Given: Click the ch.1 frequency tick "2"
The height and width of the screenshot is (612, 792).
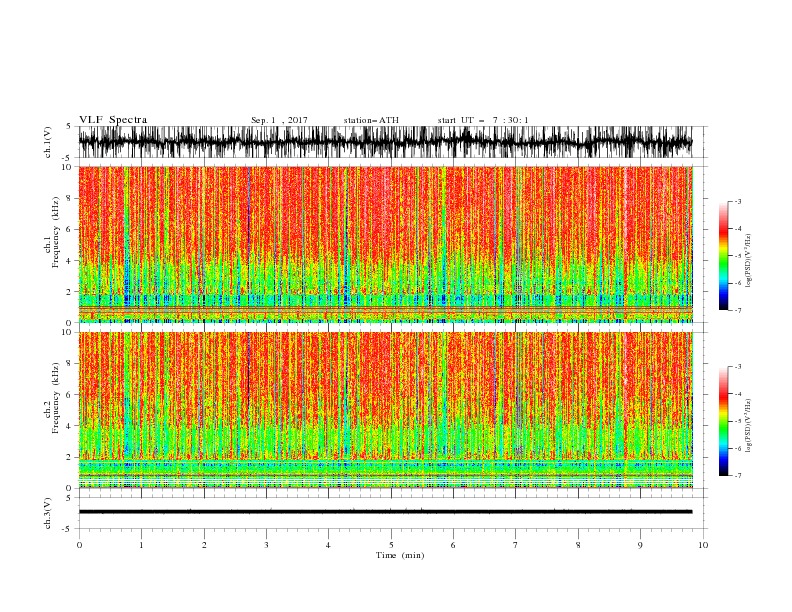Looking at the screenshot, I should [69, 292].
